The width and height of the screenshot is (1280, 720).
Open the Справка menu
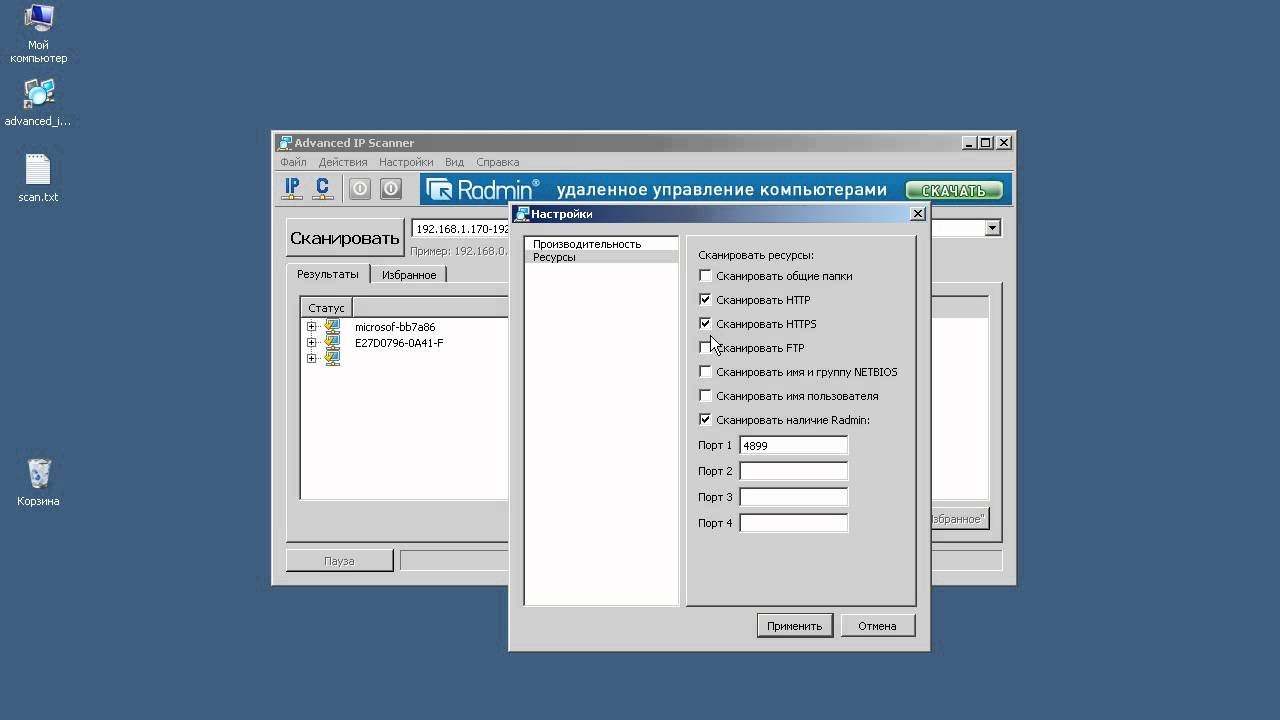[x=497, y=162]
